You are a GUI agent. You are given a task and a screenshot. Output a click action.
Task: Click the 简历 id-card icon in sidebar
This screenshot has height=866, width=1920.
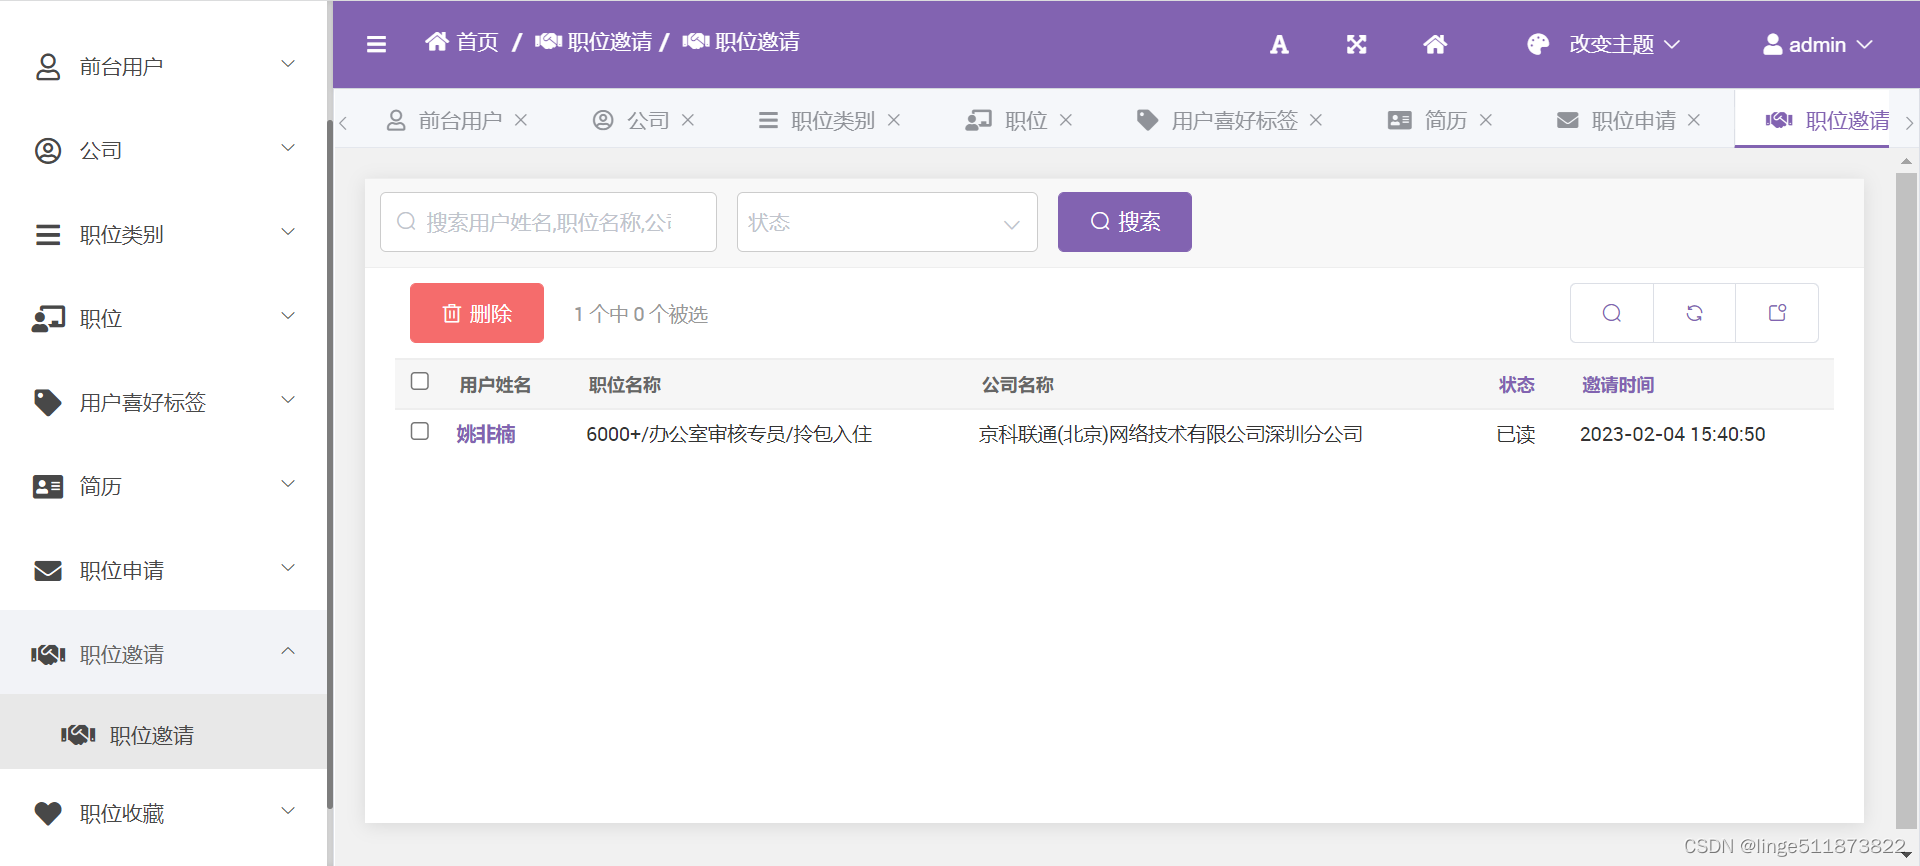coord(48,487)
